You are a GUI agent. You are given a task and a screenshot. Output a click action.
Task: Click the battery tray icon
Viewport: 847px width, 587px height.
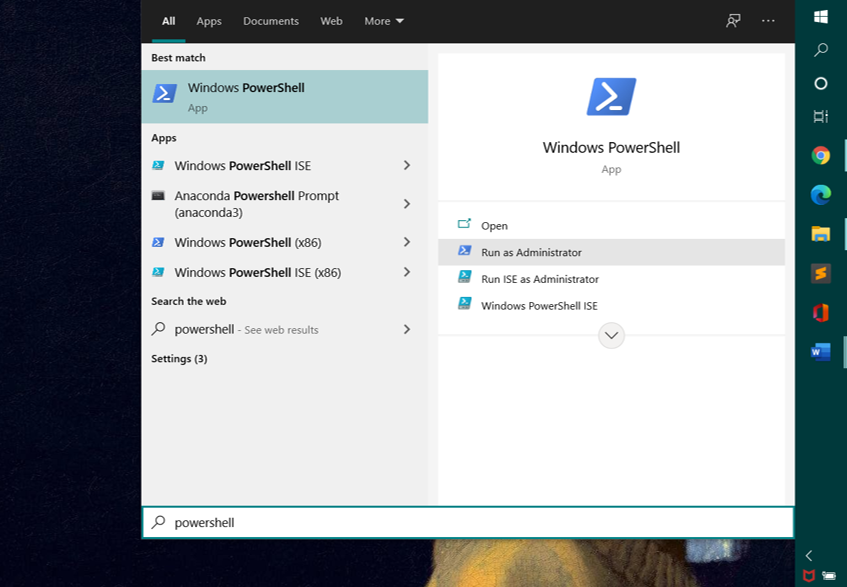point(829,576)
